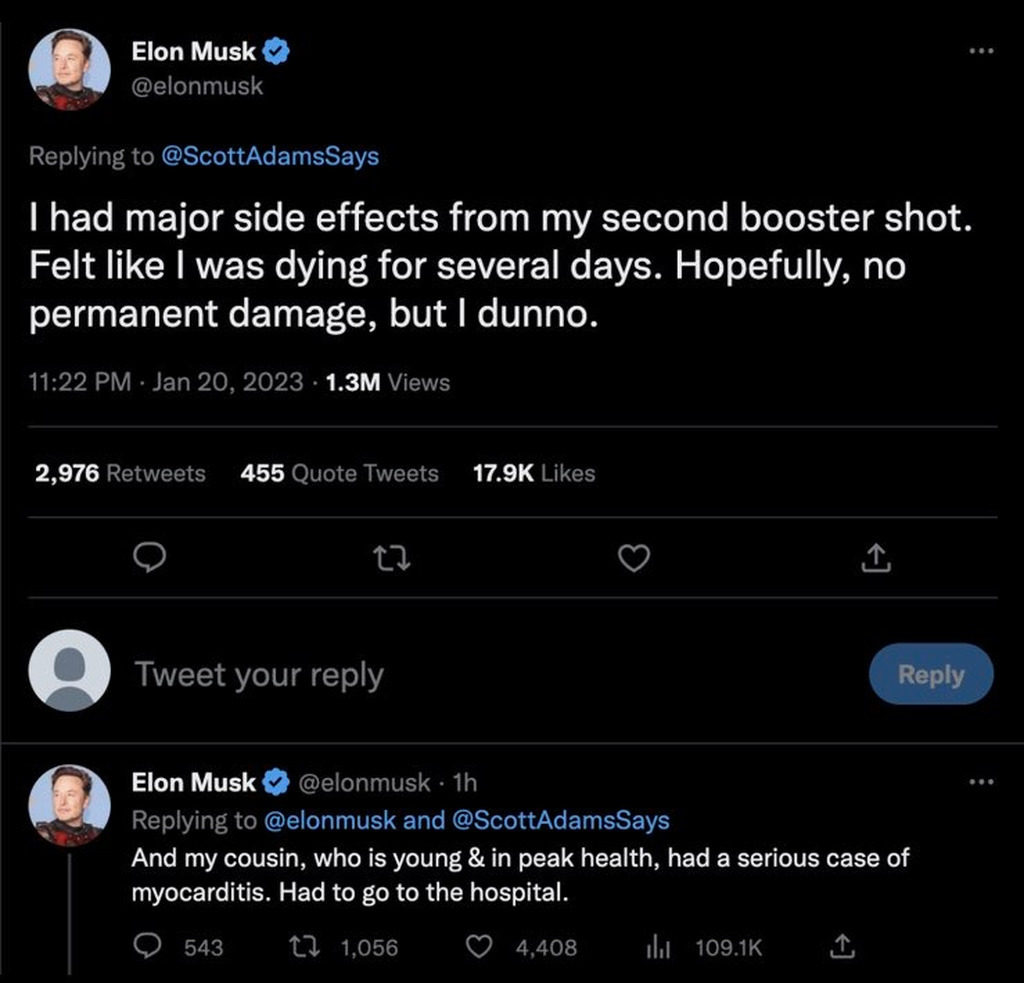Open the main tweet's three-dot menu

click(x=982, y=51)
